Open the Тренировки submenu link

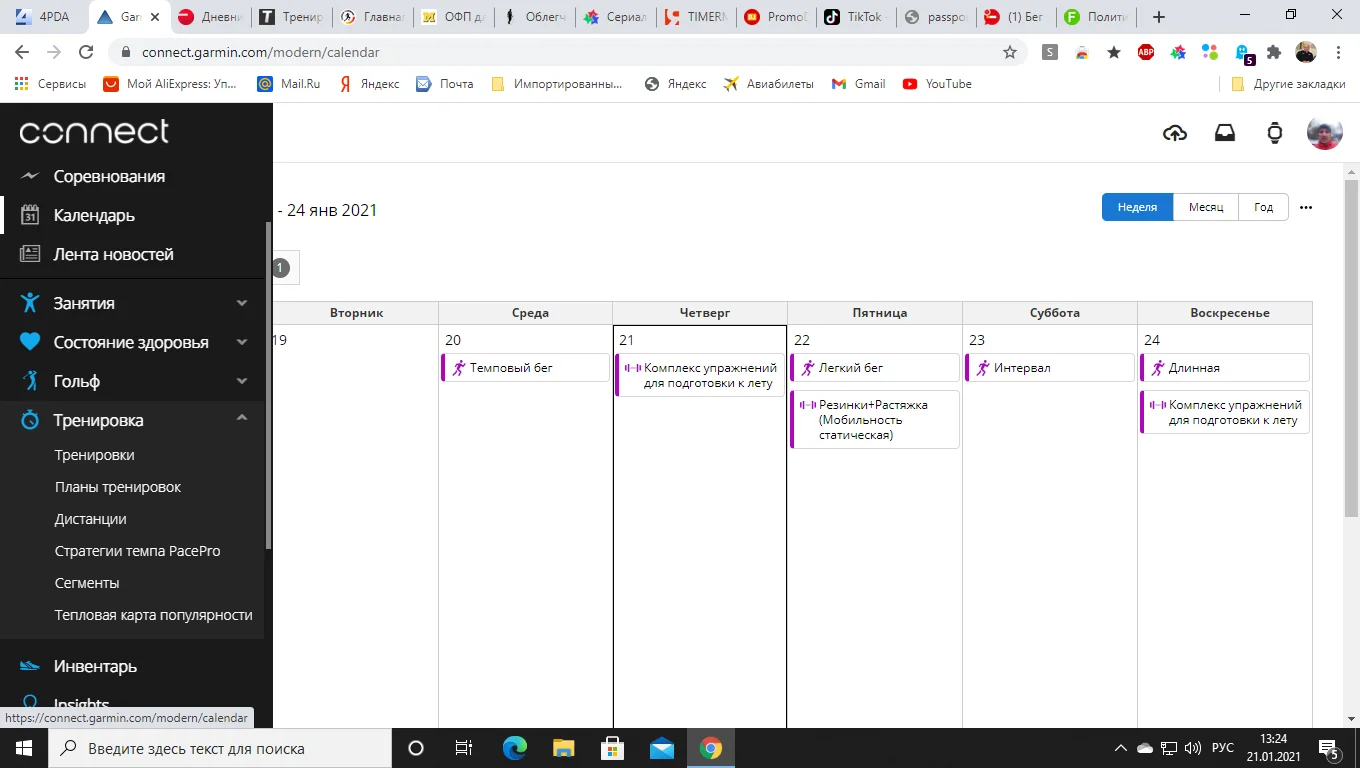coord(95,455)
